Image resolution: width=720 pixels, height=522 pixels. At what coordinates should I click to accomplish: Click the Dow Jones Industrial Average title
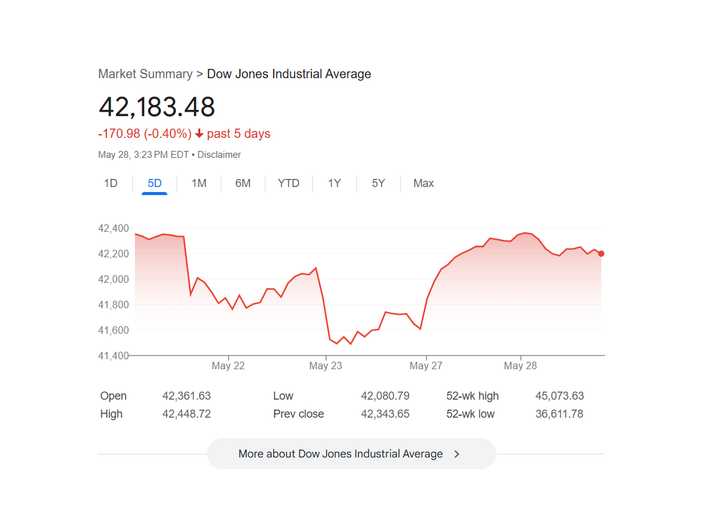click(289, 74)
